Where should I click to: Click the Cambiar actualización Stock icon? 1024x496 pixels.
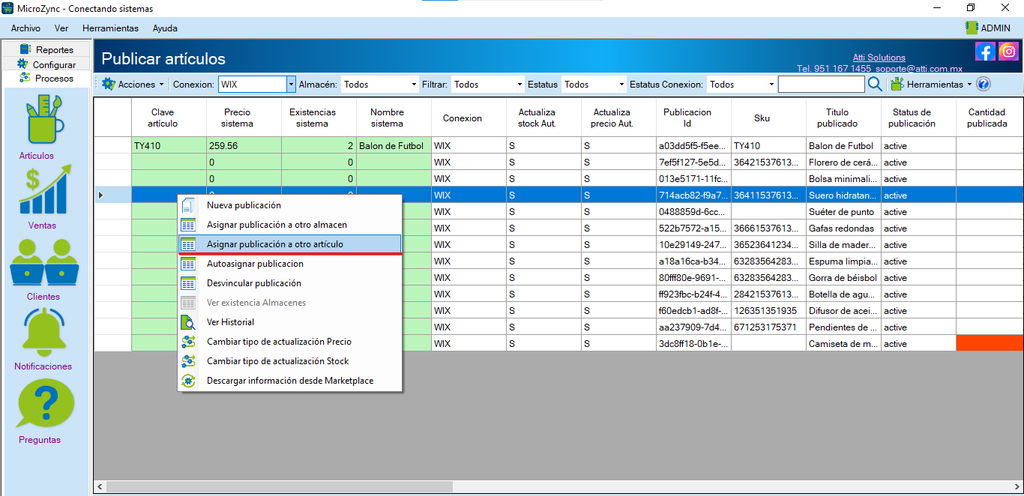tap(188, 361)
